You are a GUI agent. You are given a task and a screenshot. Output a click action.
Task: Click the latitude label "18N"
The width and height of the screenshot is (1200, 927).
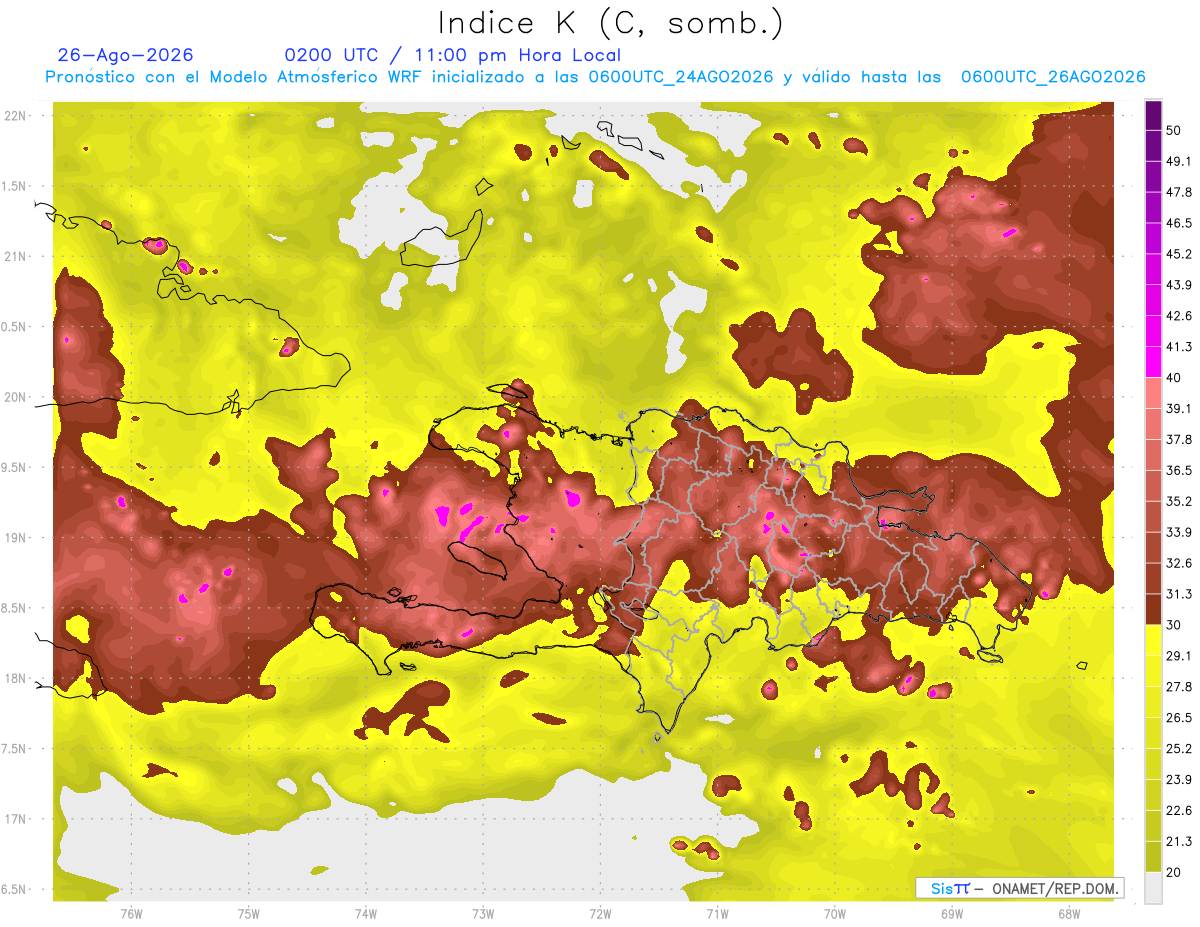15,679
